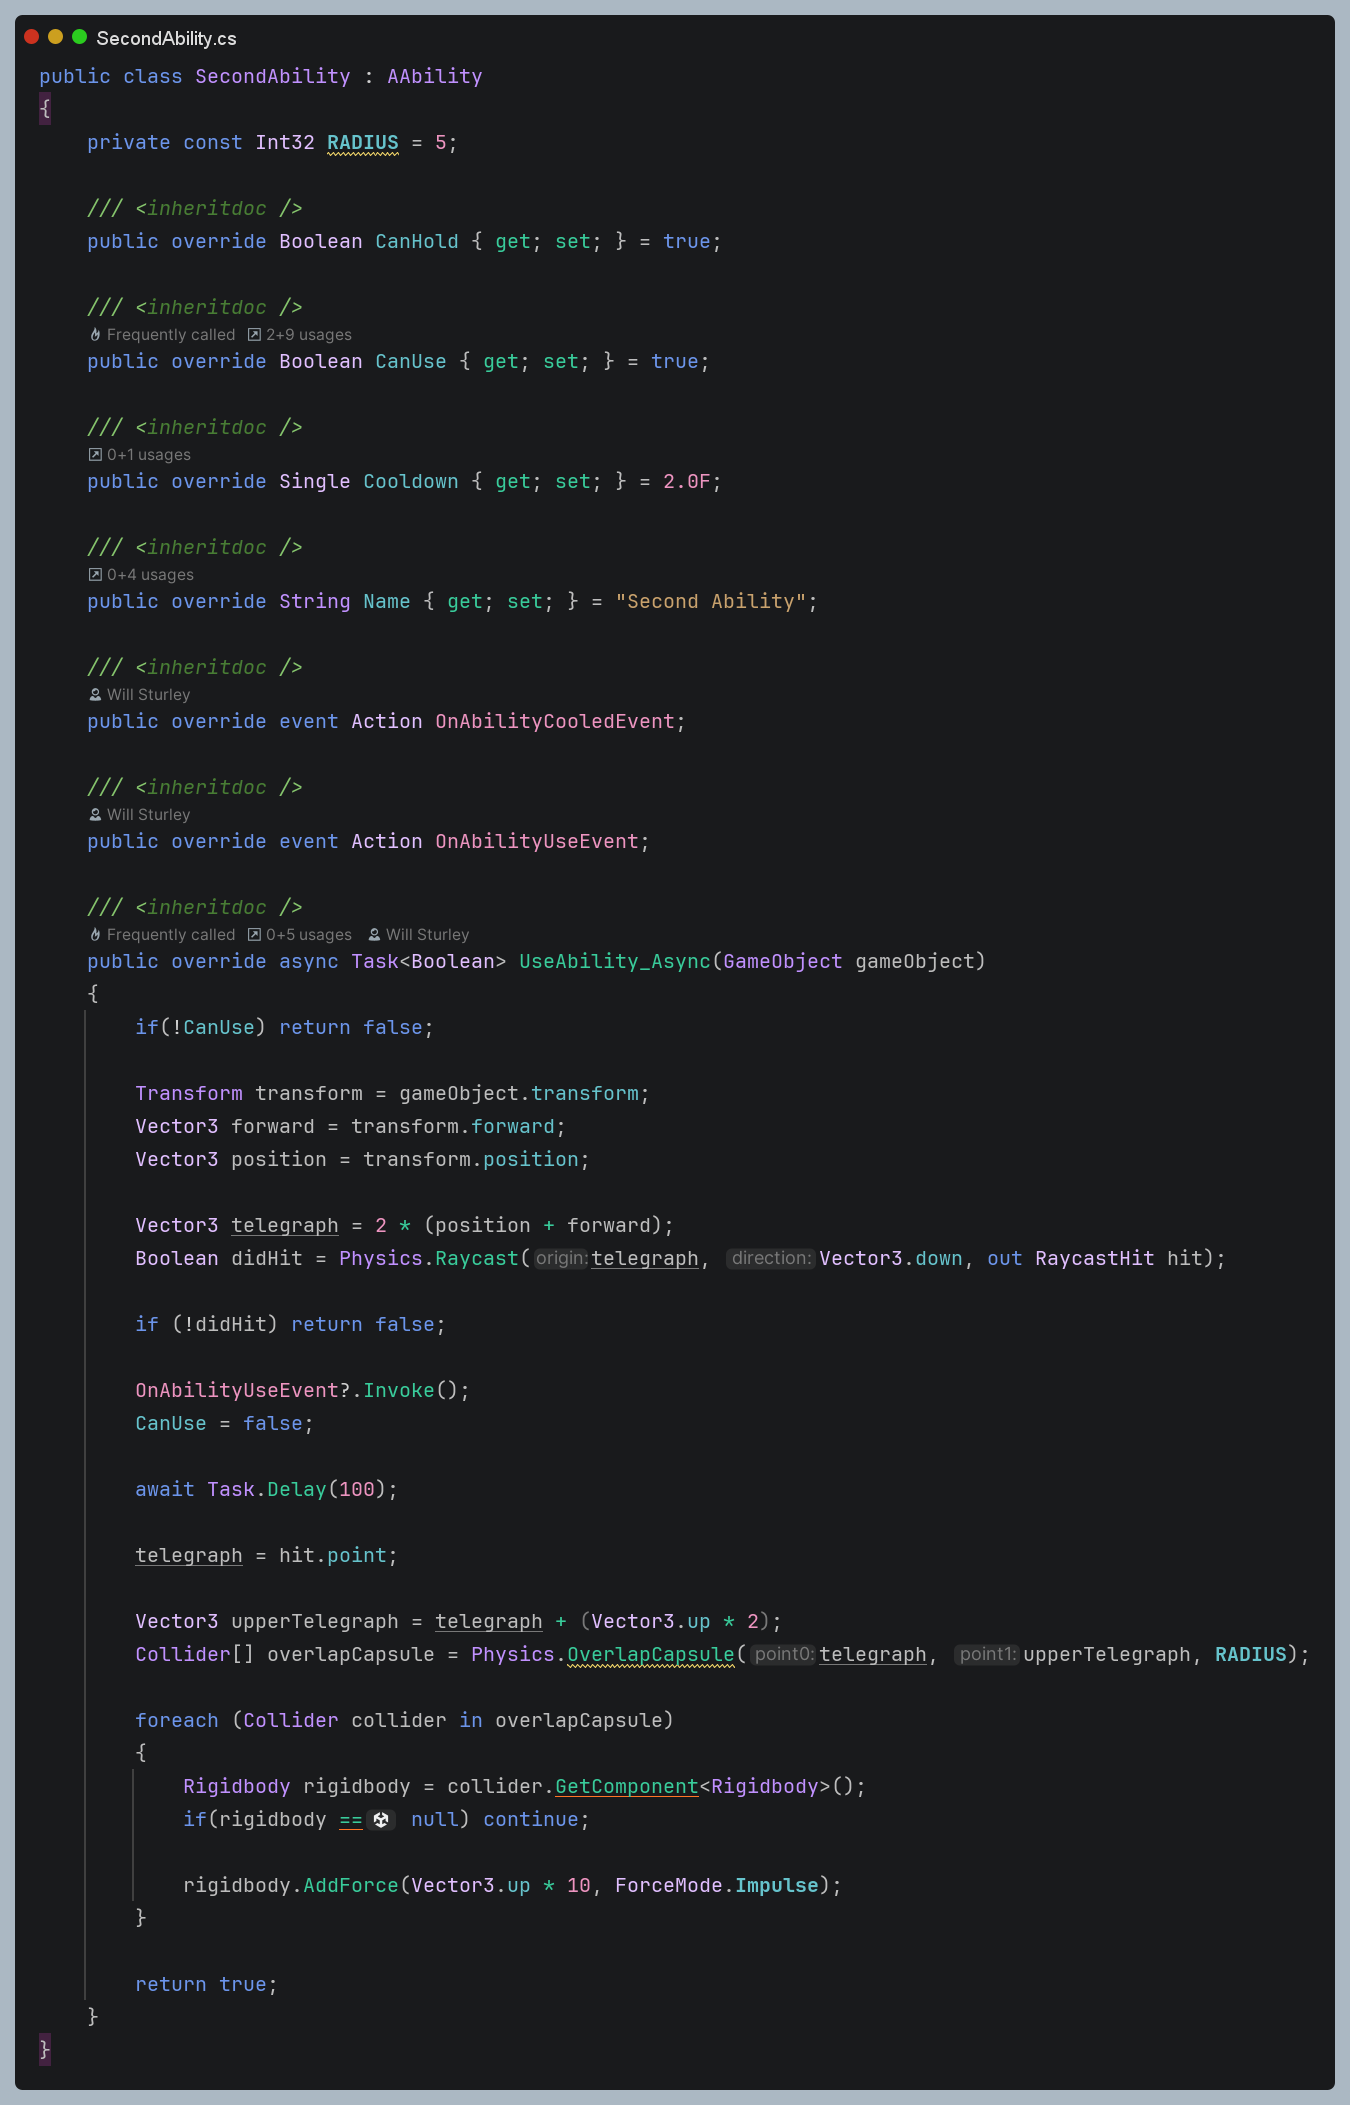Click the "origin:" parameter hint in Raycast
Viewport: 1350px width, 2105px height.
[561, 1258]
